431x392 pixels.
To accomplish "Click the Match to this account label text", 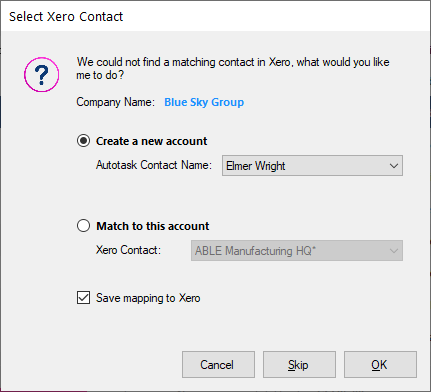I will 153,226.
